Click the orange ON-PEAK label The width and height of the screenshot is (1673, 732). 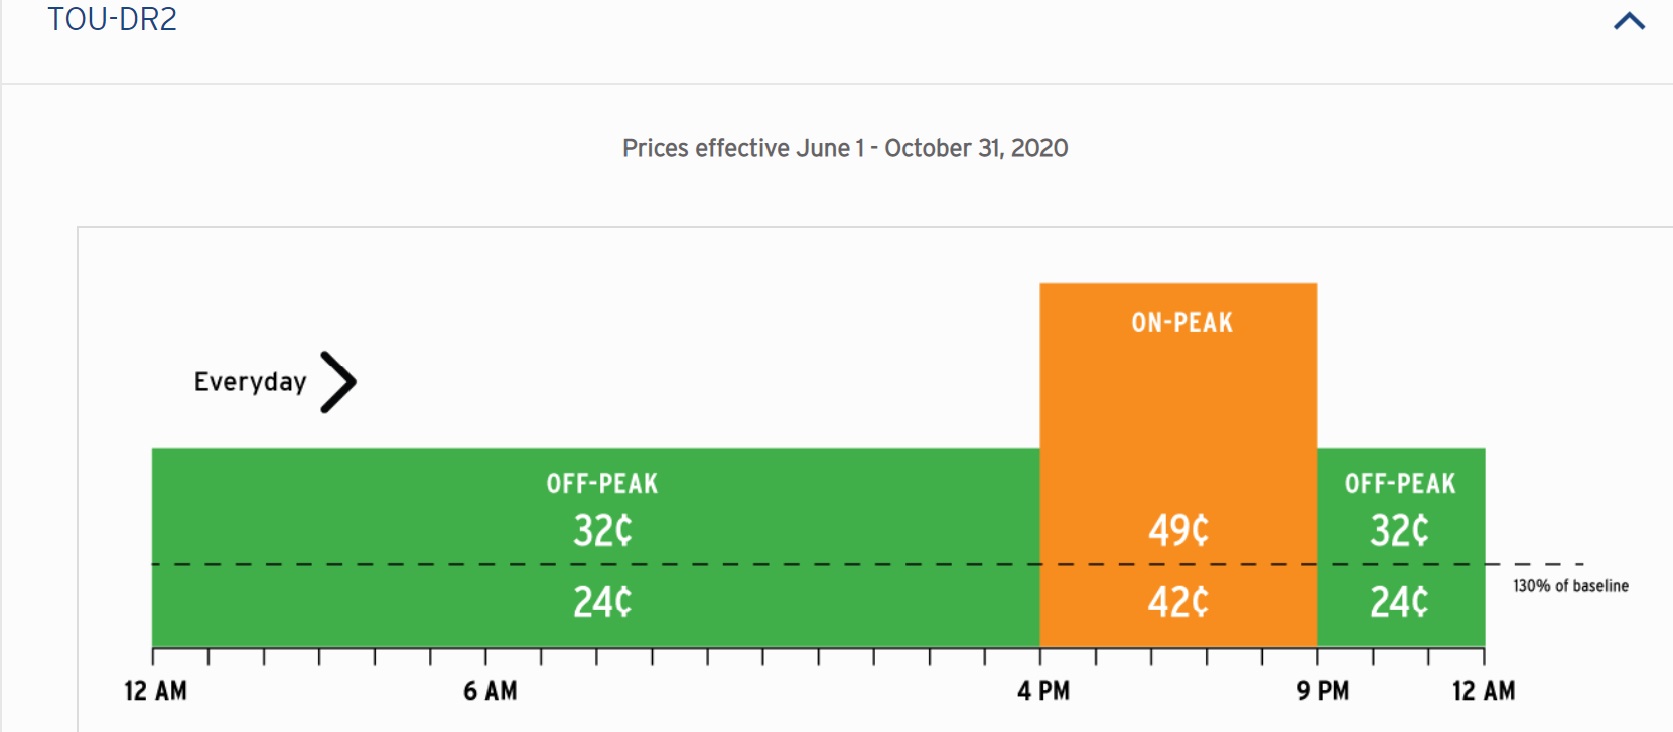click(x=1182, y=323)
